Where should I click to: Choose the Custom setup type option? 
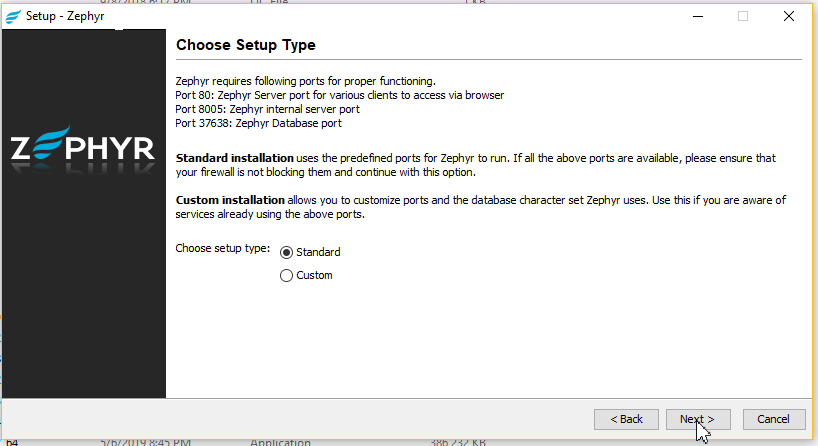point(287,275)
